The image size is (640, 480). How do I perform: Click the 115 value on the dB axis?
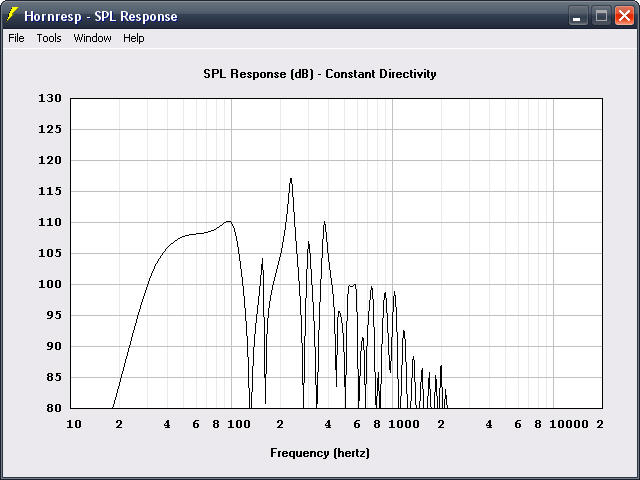(x=50, y=191)
